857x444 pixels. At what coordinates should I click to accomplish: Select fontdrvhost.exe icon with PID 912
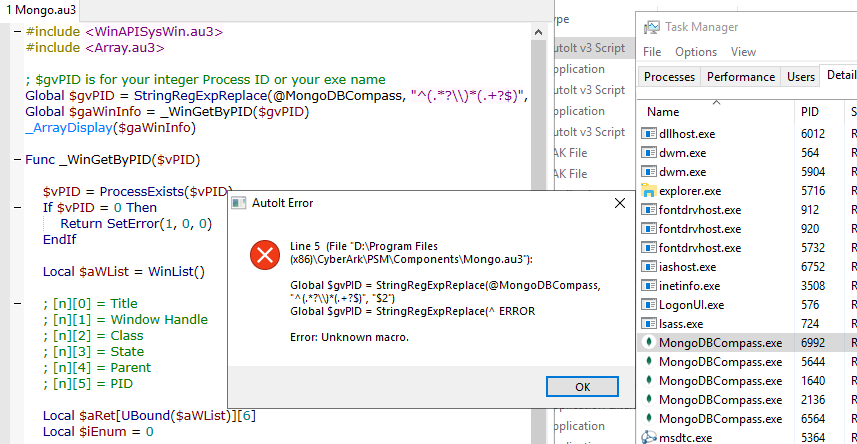tap(649, 209)
